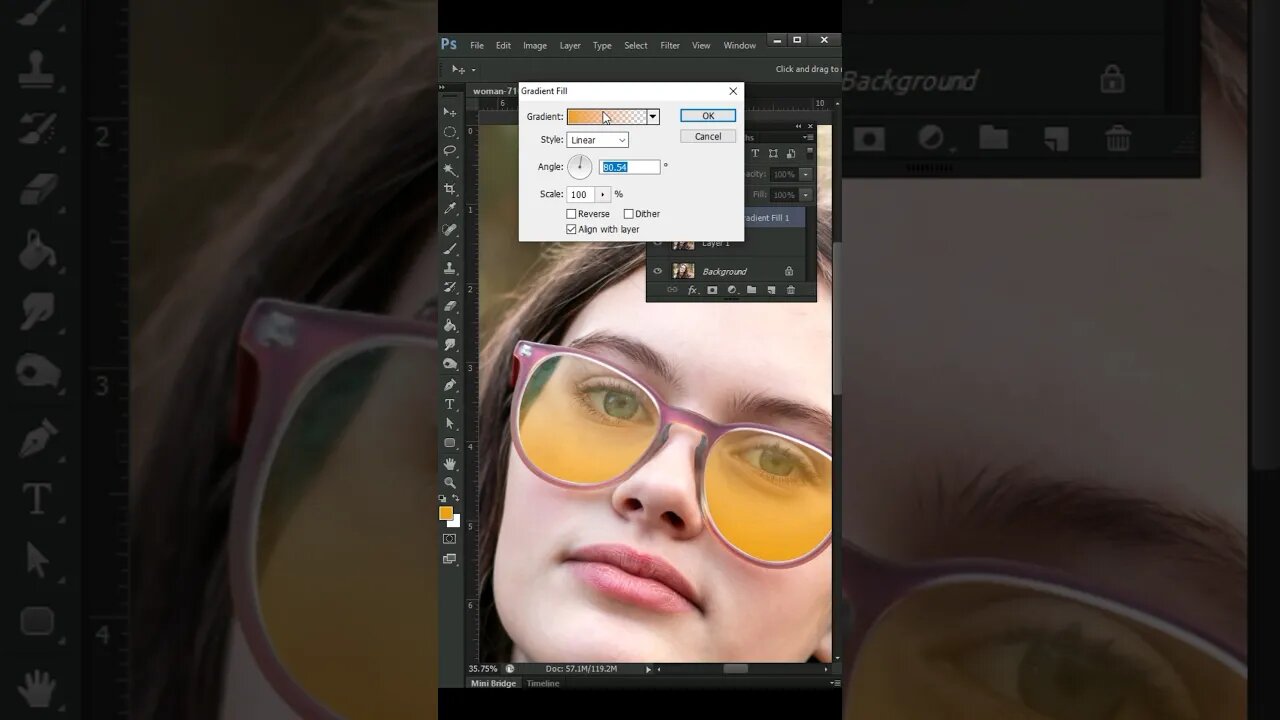Click the new group folder icon

(751, 290)
